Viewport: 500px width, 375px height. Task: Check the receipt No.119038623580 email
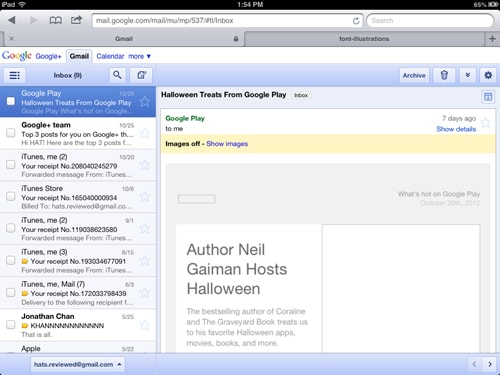pos(11,228)
